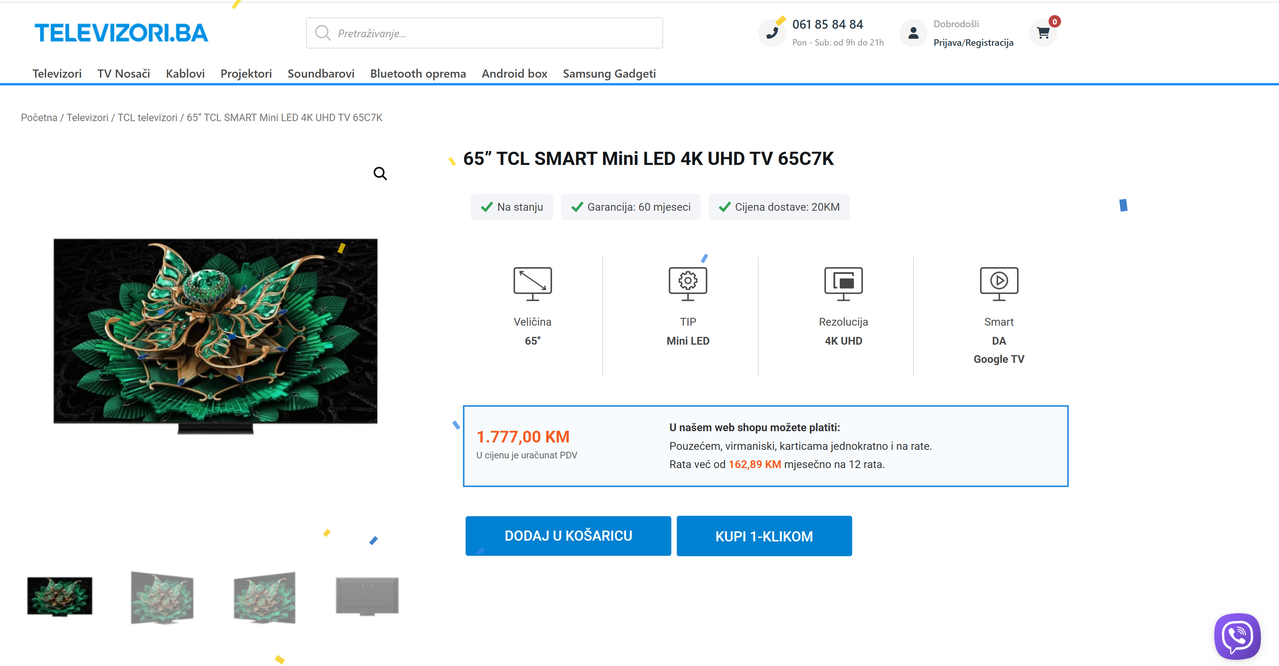The image size is (1279, 666).
Task: Click the search magnifier icon in search bar
Action: click(x=323, y=33)
